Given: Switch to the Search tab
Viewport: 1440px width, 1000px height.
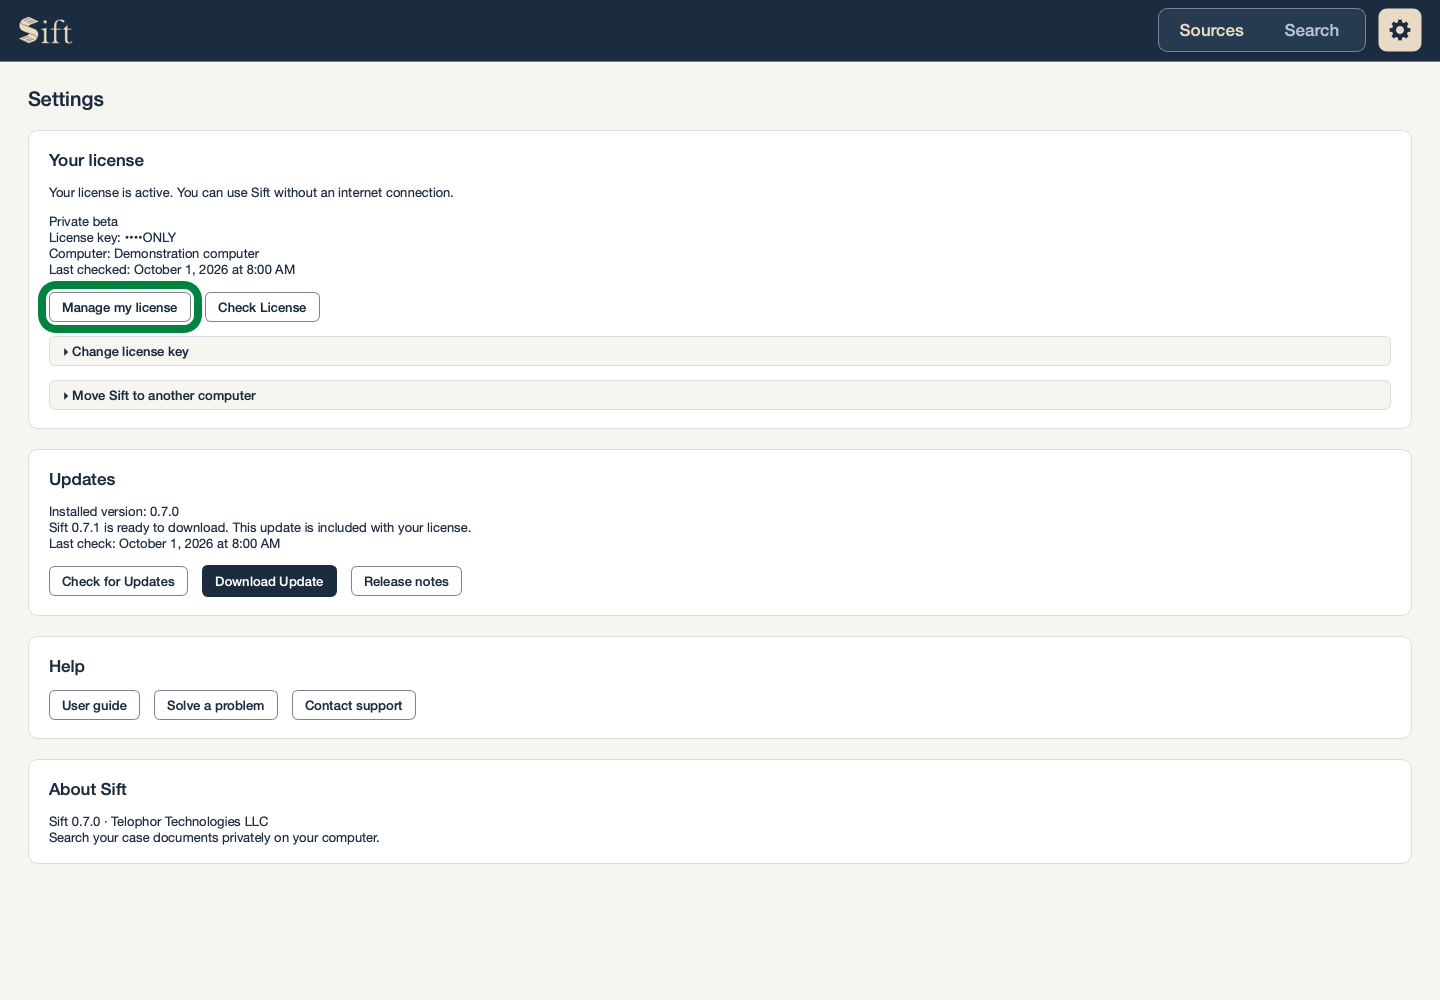Looking at the screenshot, I should tap(1311, 30).
